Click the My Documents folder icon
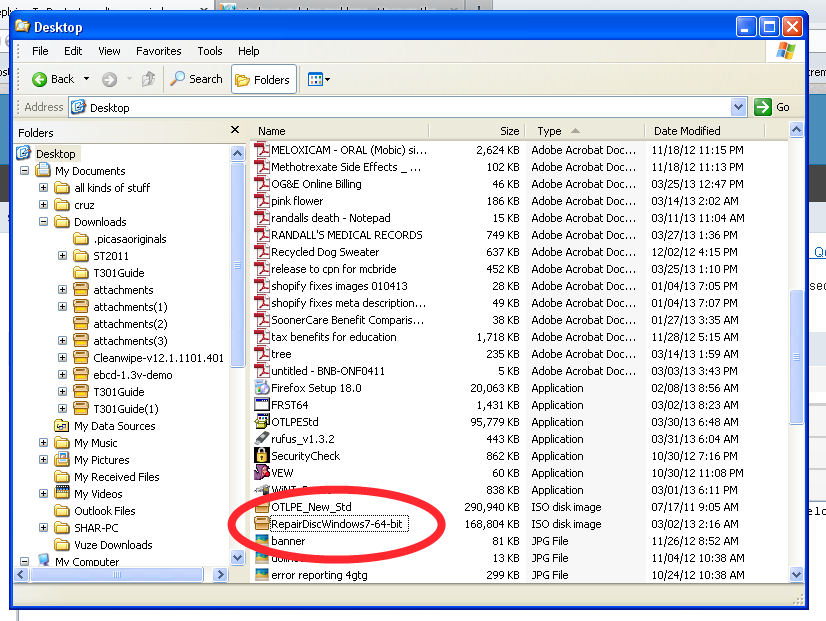Screen dimensions: 826x621 pos(43,170)
